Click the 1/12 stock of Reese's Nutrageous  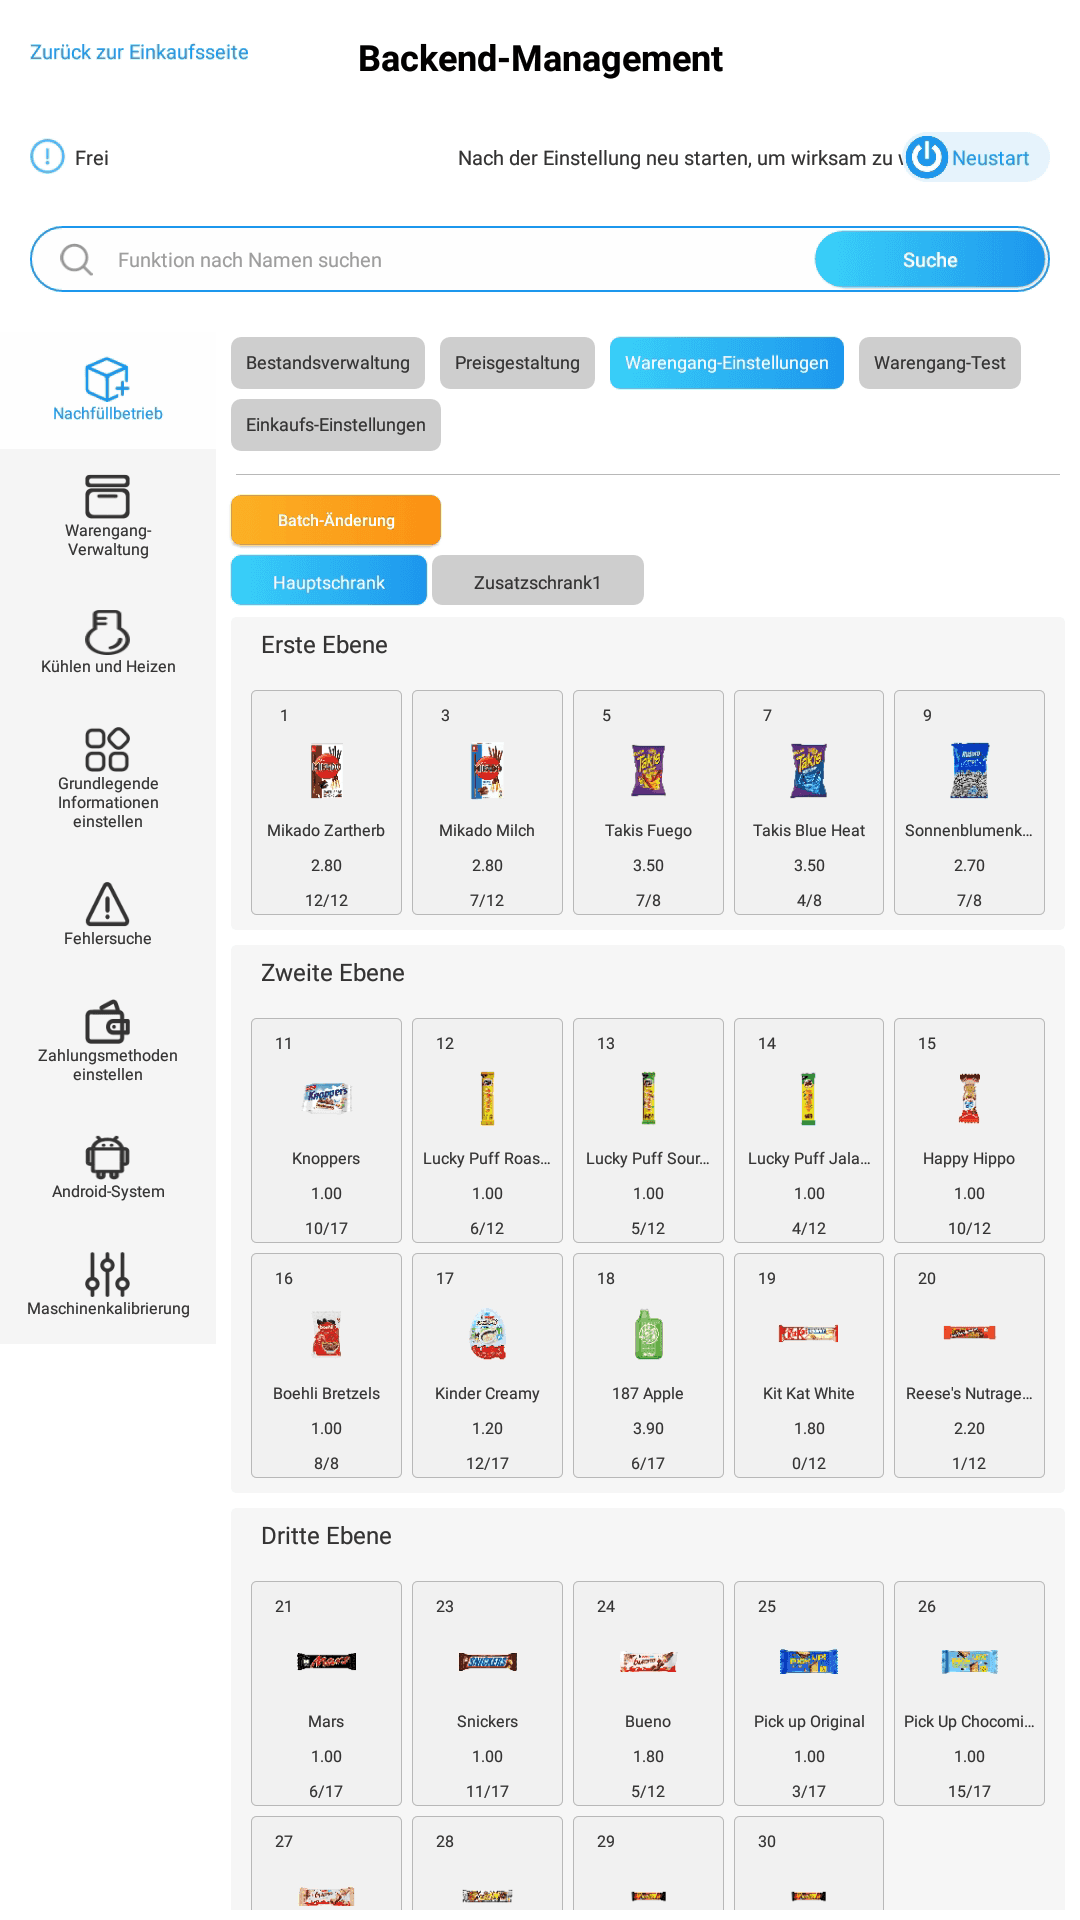point(969,1463)
